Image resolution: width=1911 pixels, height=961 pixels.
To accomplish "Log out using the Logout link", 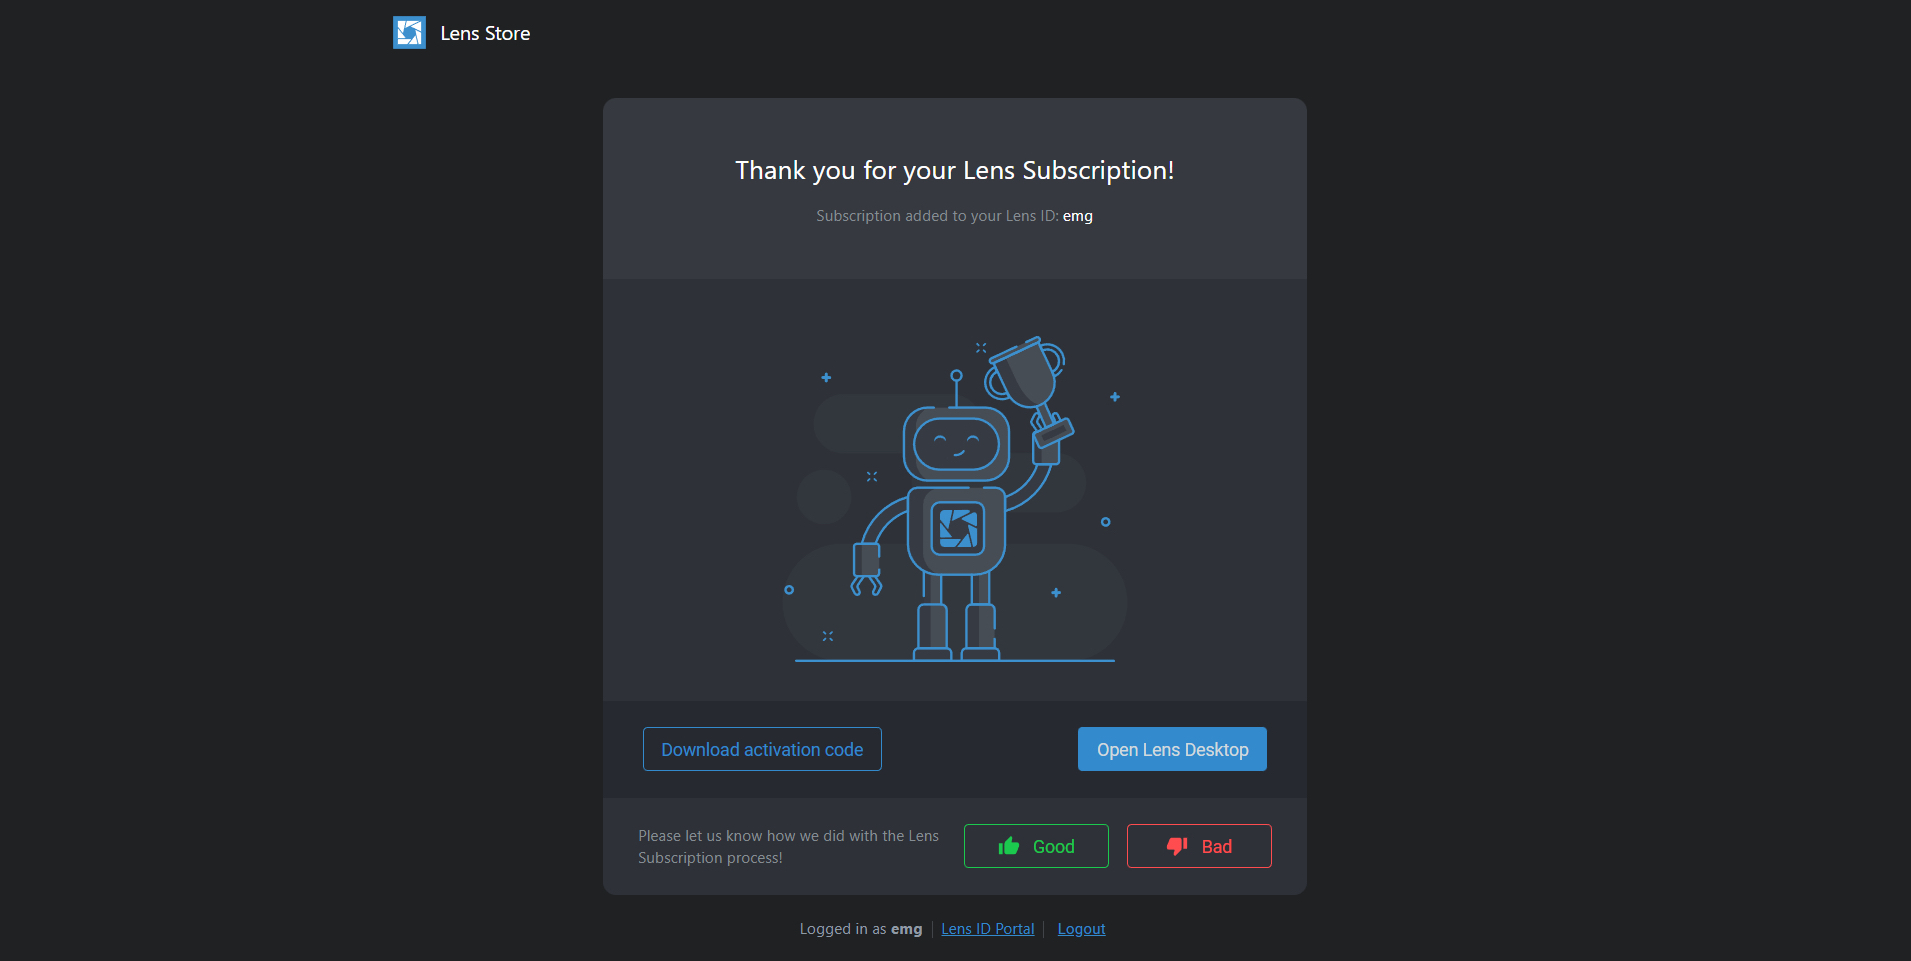I will [1081, 929].
